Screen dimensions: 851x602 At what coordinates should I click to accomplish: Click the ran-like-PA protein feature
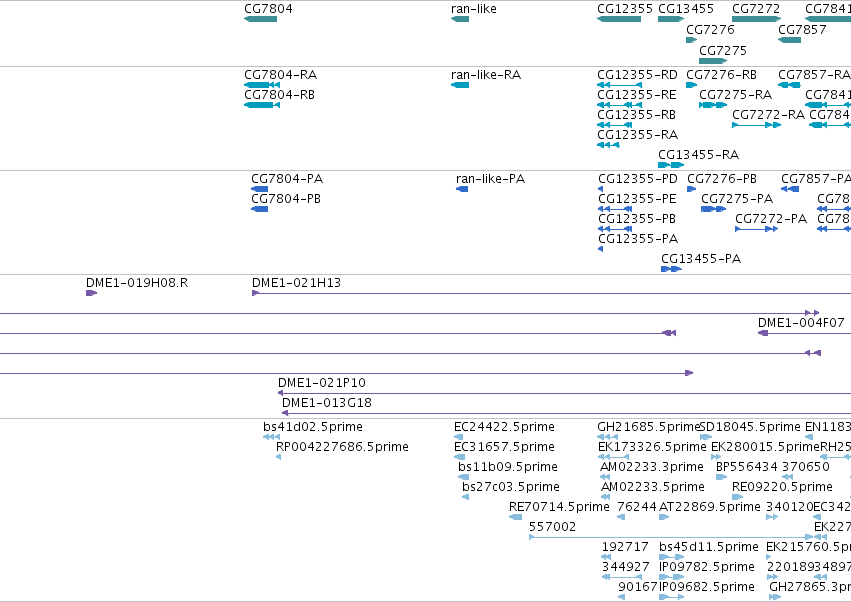click(x=462, y=189)
